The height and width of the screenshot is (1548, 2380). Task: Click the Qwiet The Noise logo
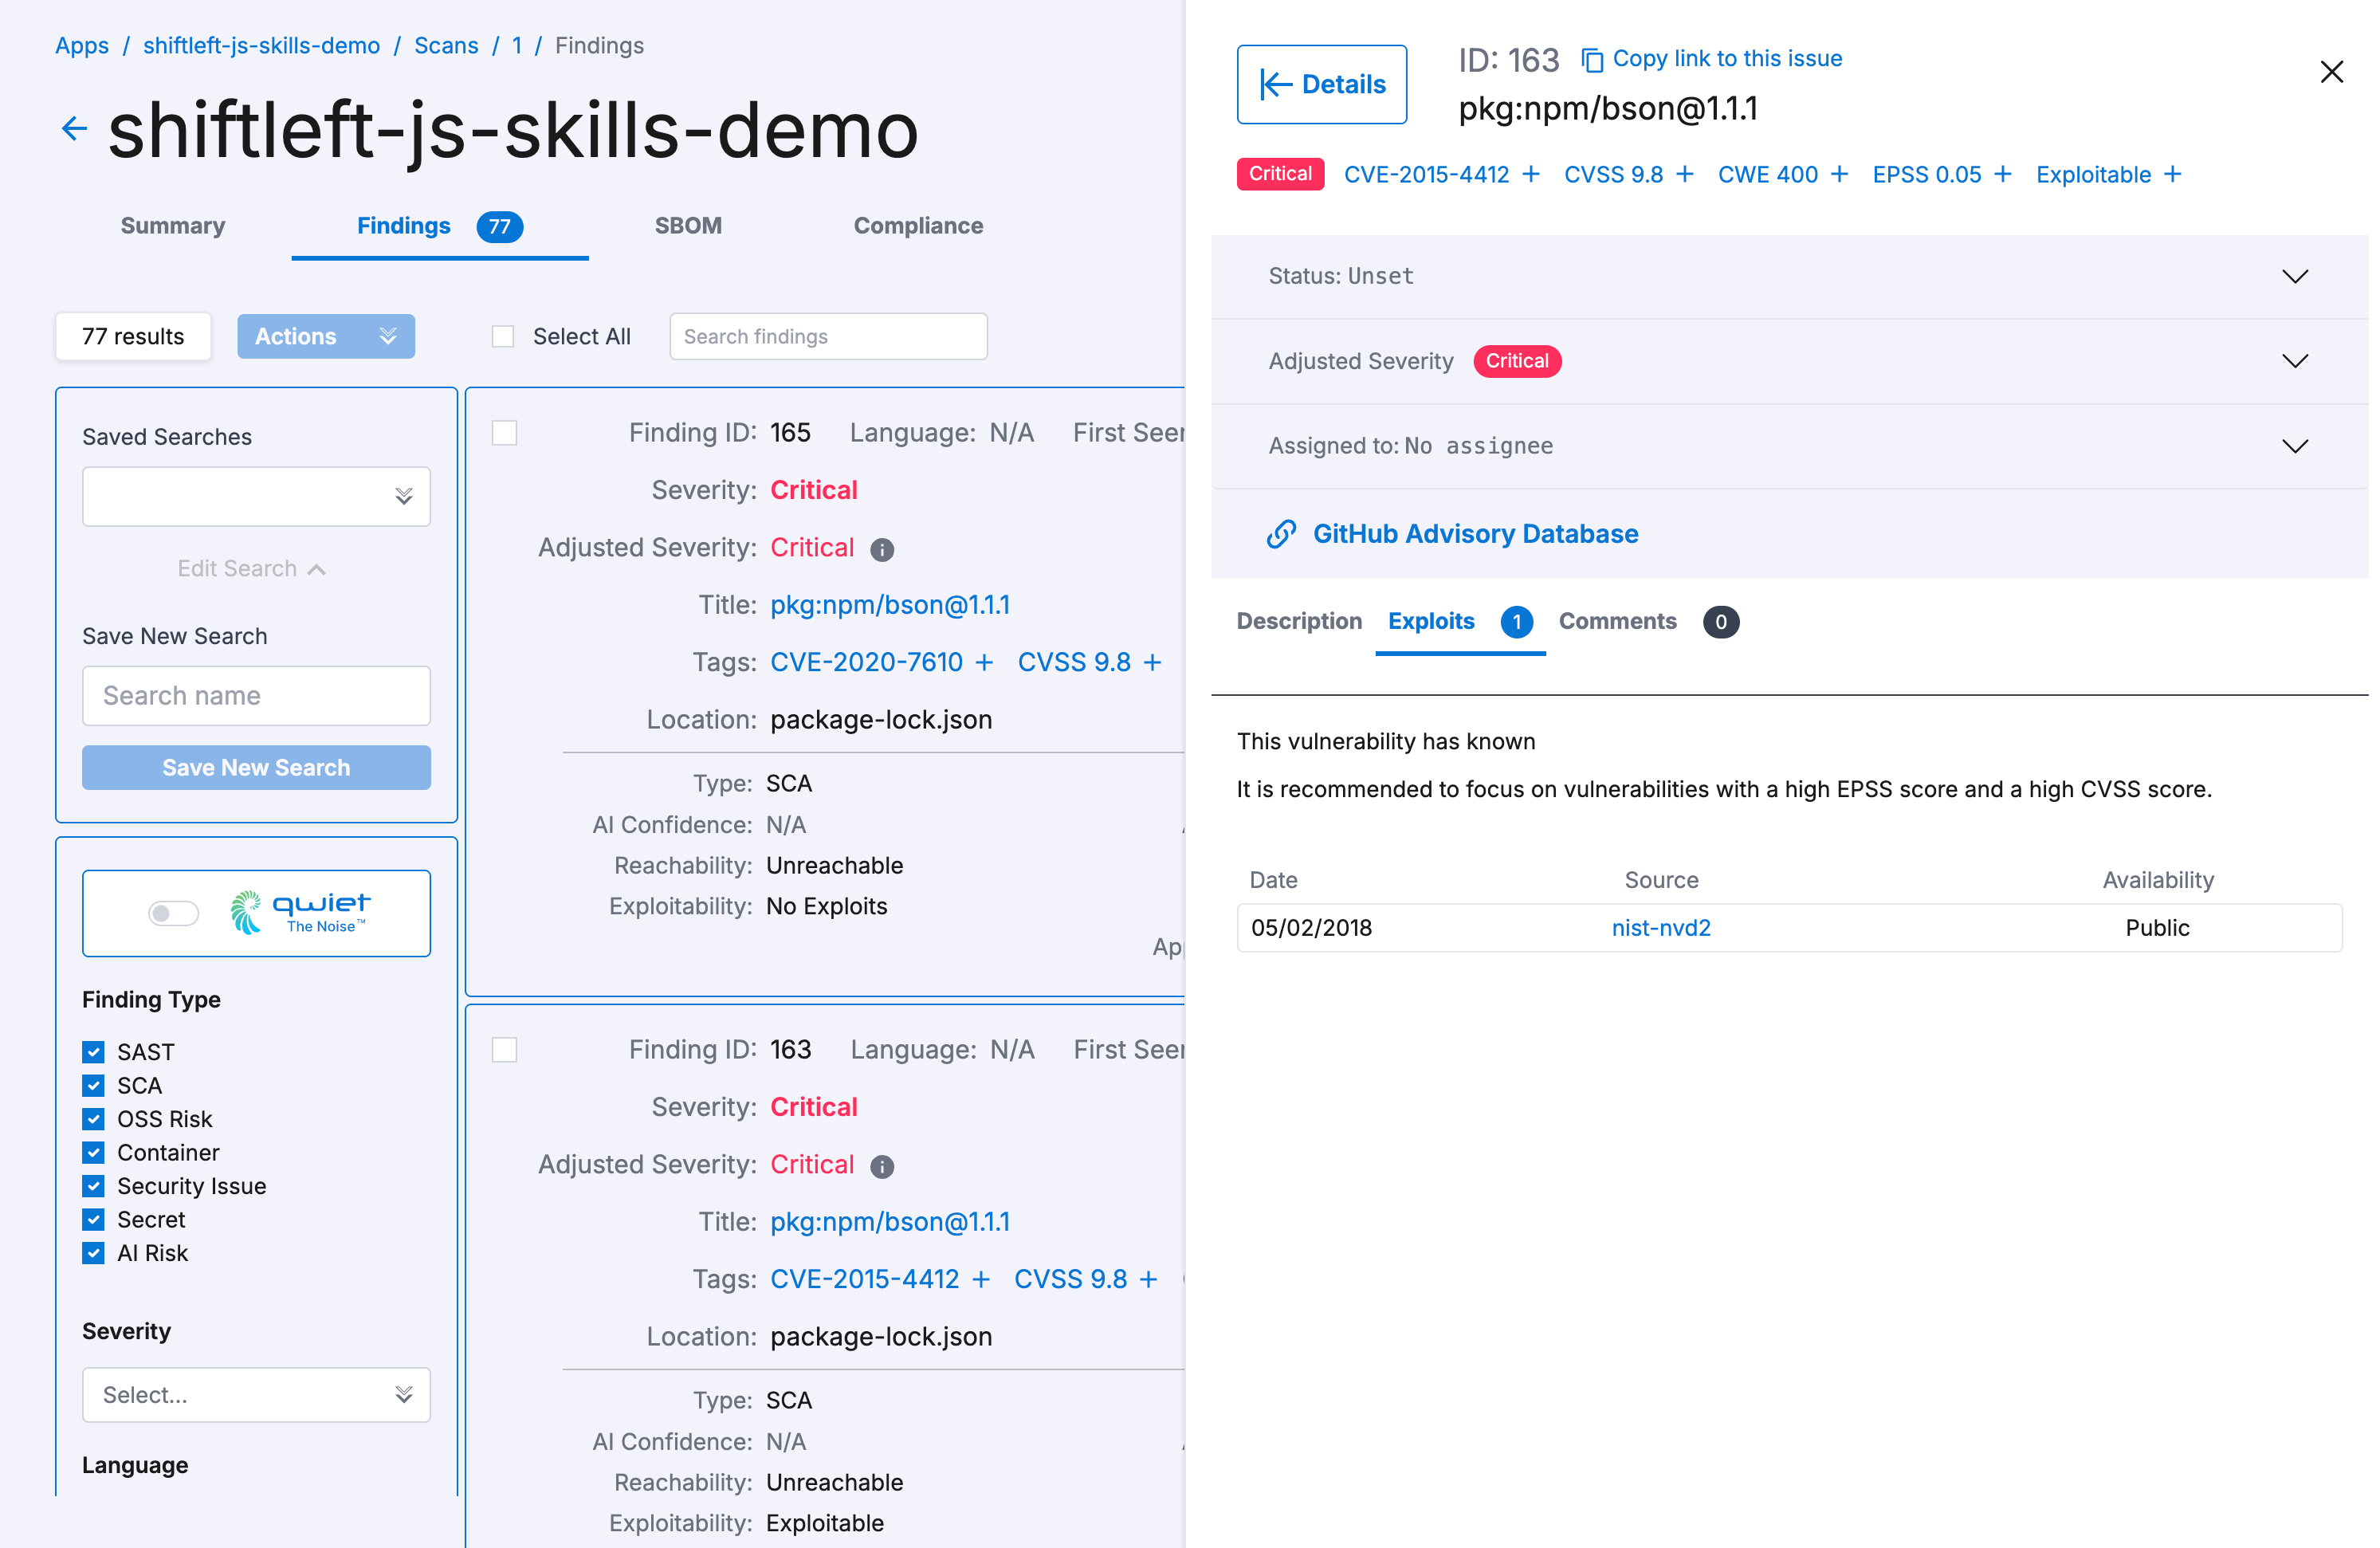point(301,912)
